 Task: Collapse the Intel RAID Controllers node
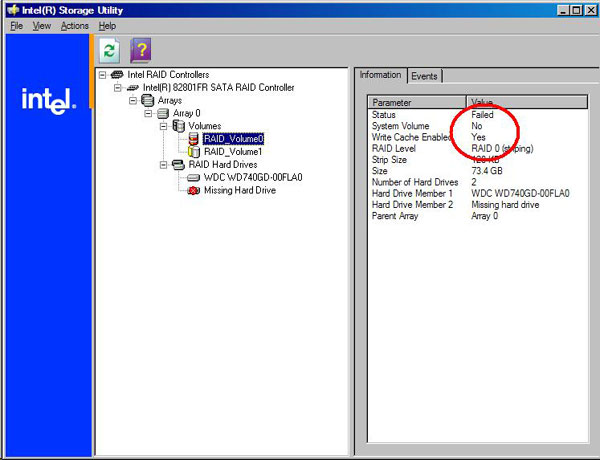tap(102, 75)
